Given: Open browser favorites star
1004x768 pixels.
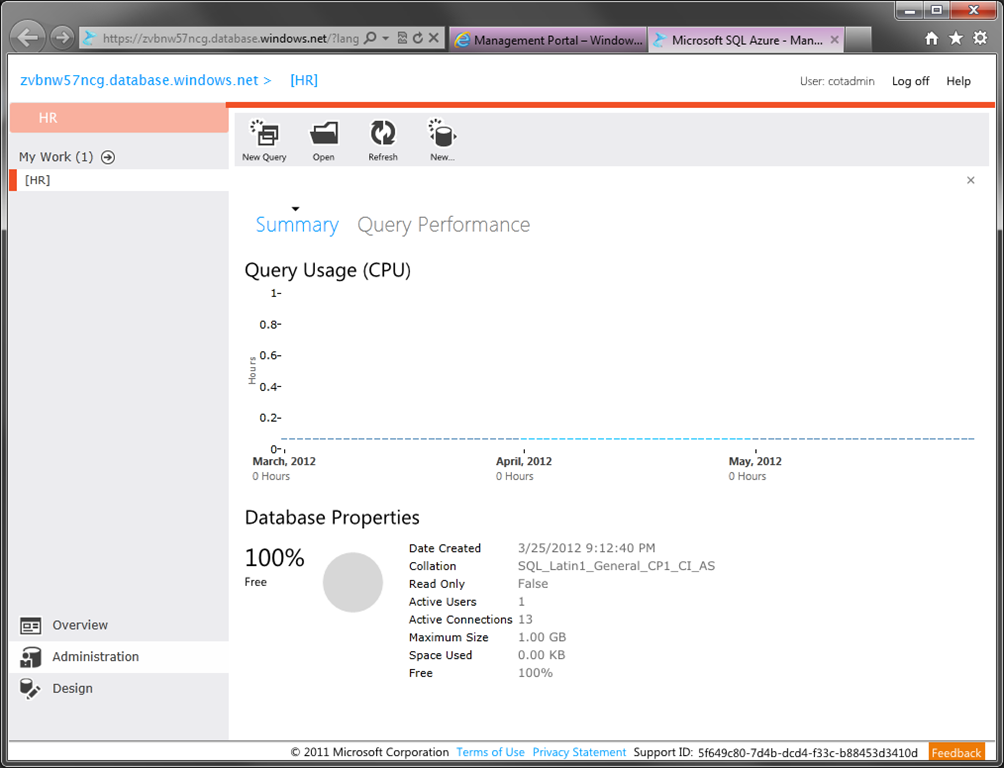Looking at the screenshot, I should coord(955,38).
